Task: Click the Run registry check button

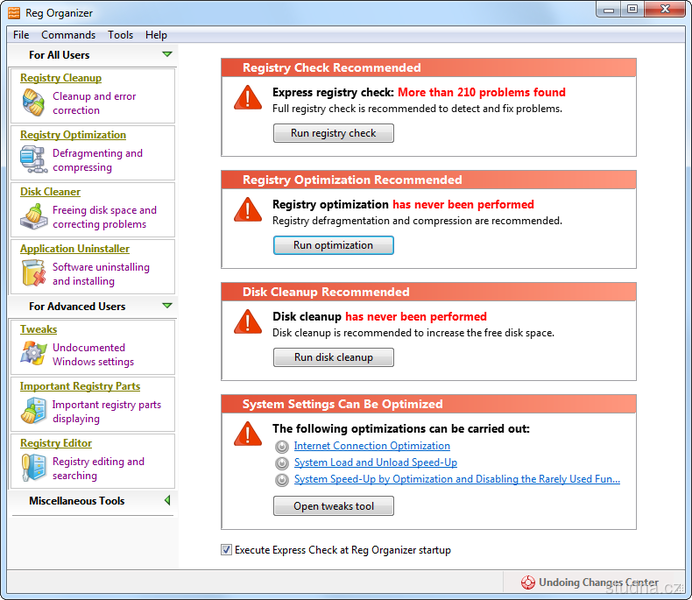Action: pyautogui.click(x=333, y=133)
